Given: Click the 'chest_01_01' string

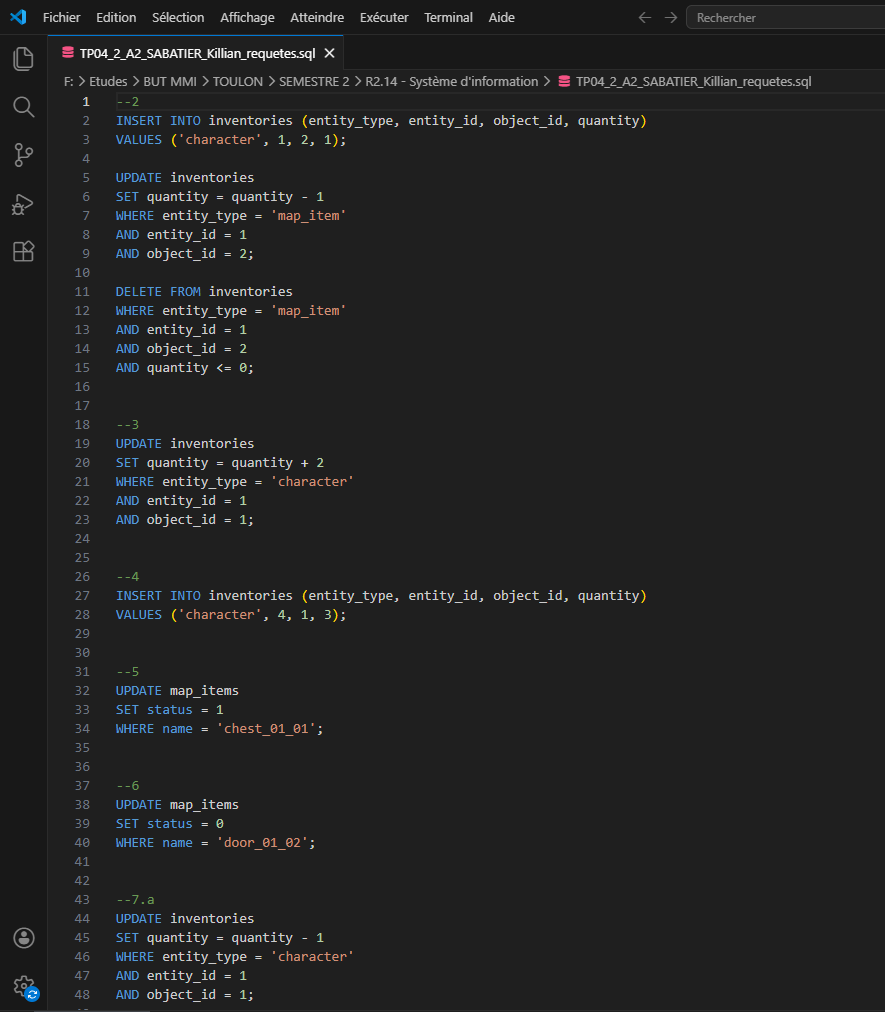Looking at the screenshot, I should tap(266, 729).
